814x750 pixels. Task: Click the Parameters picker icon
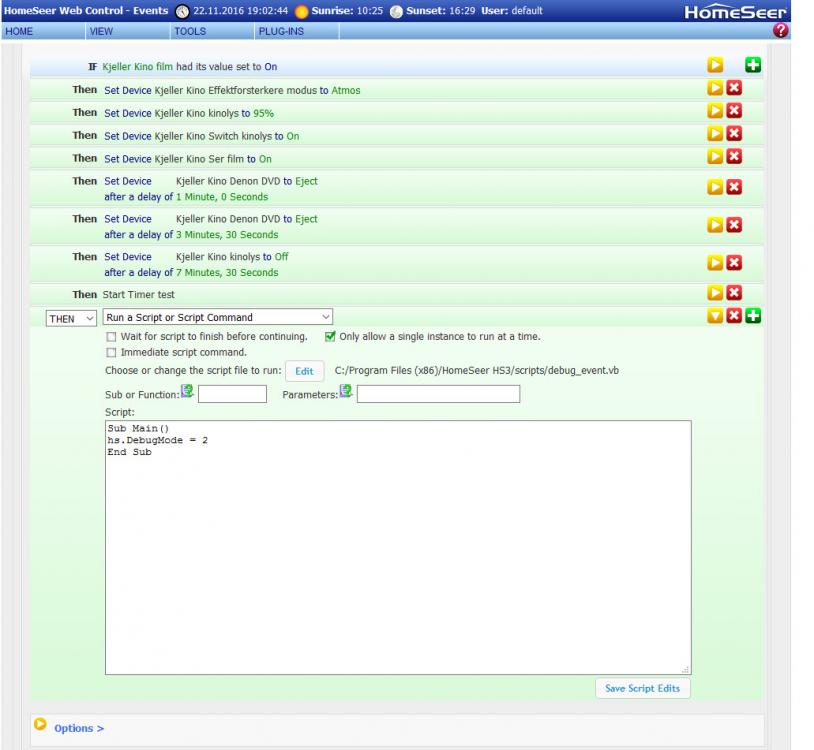coord(346,391)
